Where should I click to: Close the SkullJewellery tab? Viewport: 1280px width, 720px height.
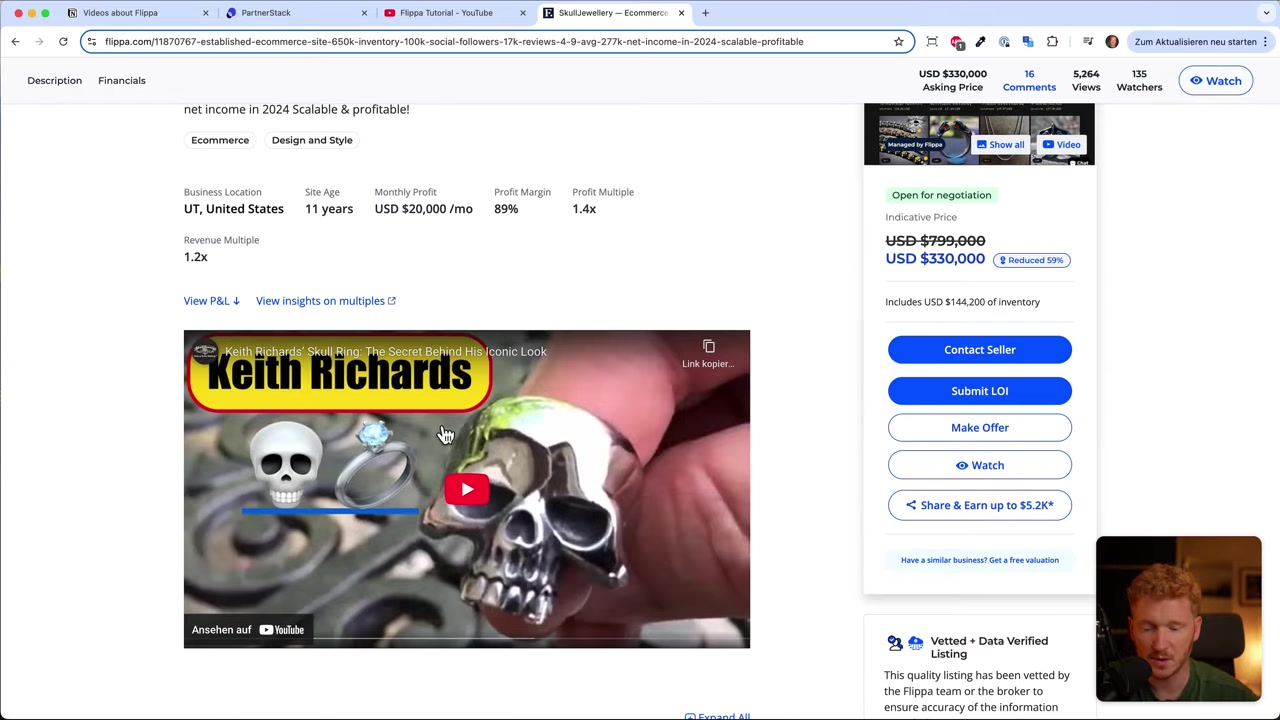pos(682,13)
